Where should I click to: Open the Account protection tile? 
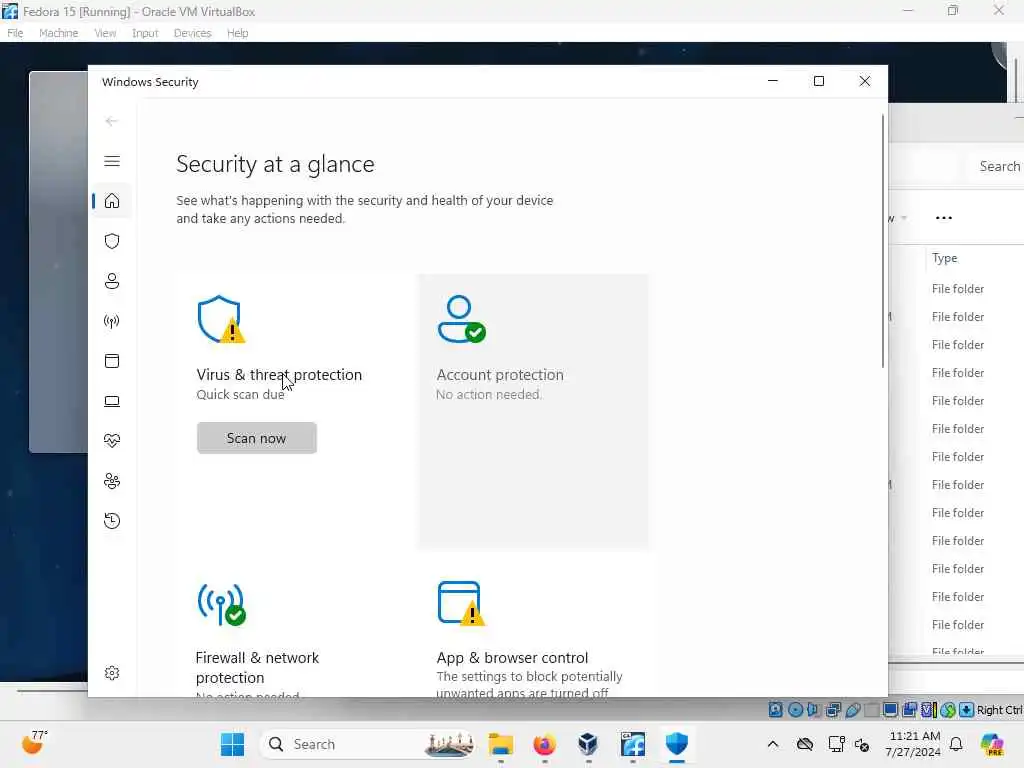point(533,411)
